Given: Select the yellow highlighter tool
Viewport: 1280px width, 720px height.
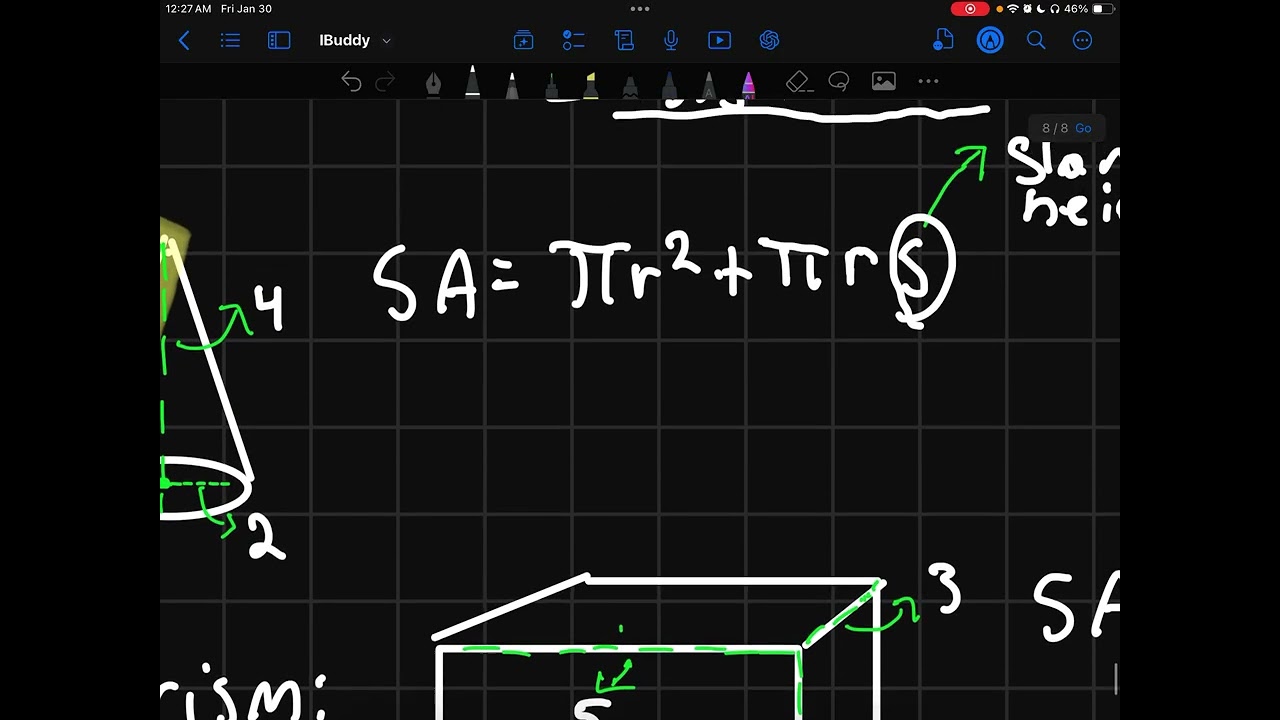Looking at the screenshot, I should [591, 84].
